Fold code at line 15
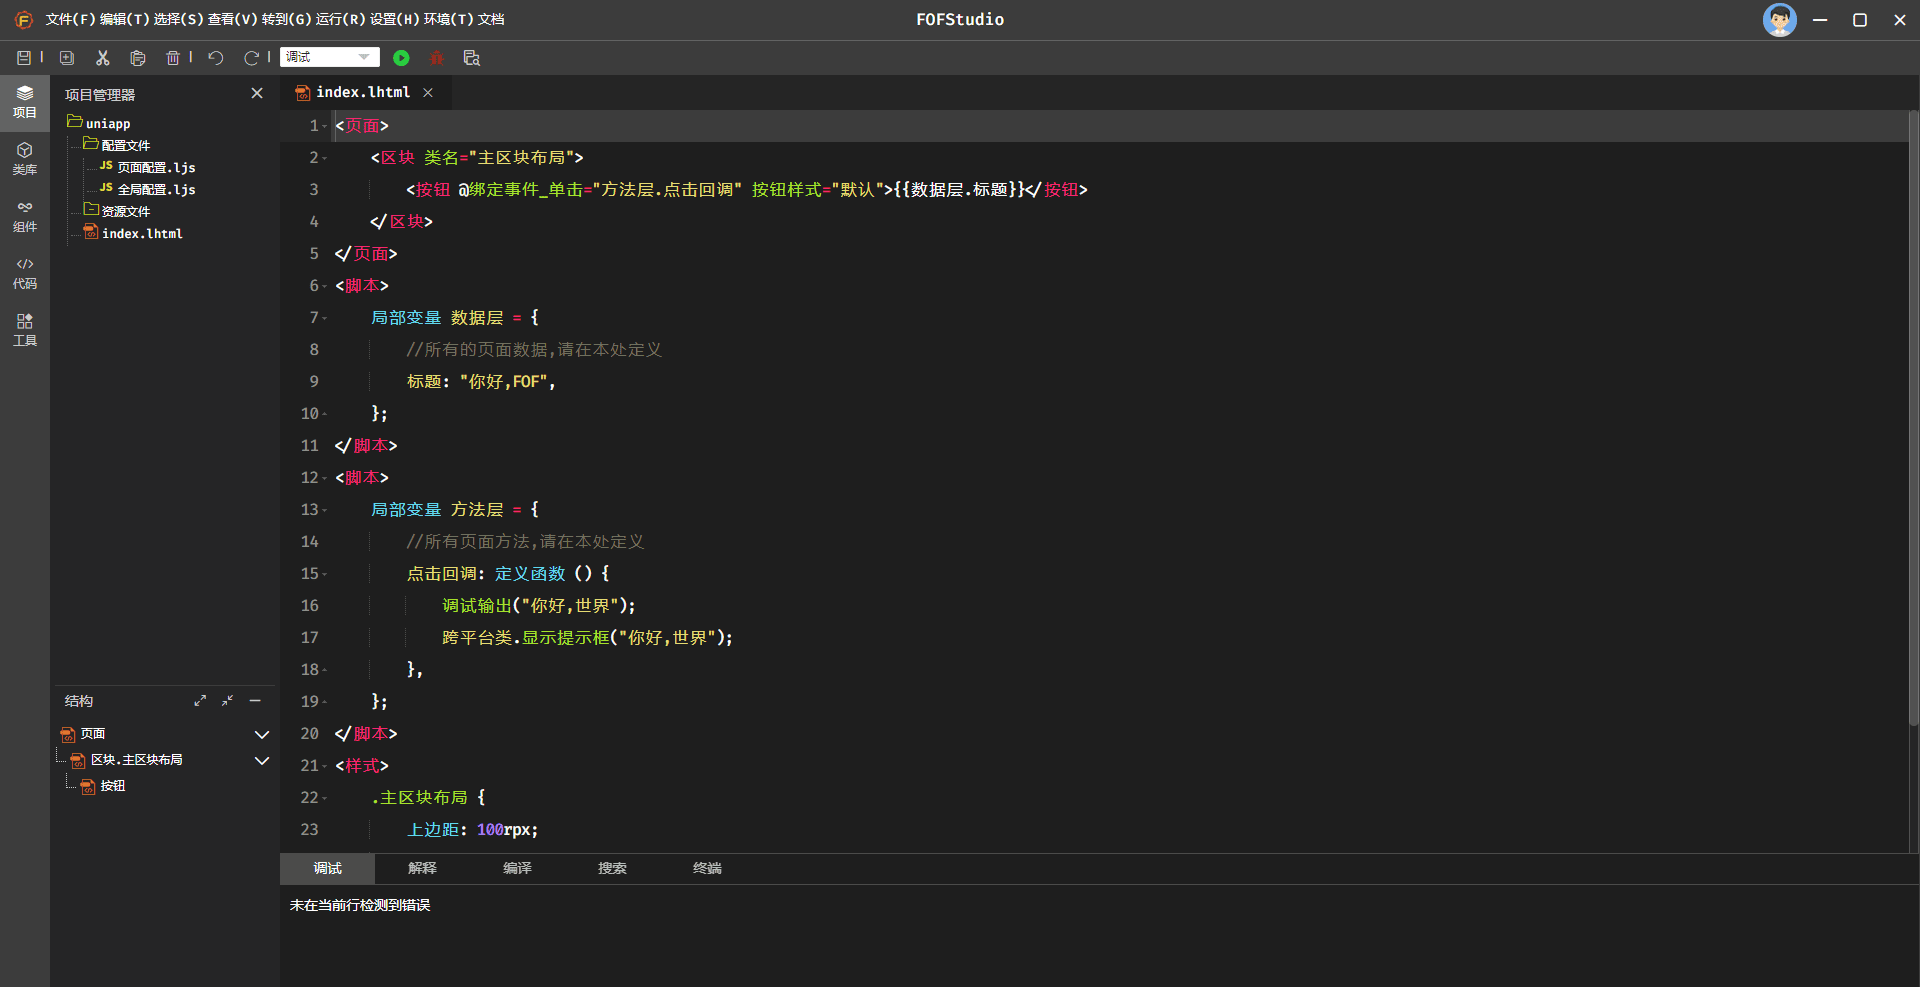The image size is (1920, 987). pyautogui.click(x=325, y=574)
